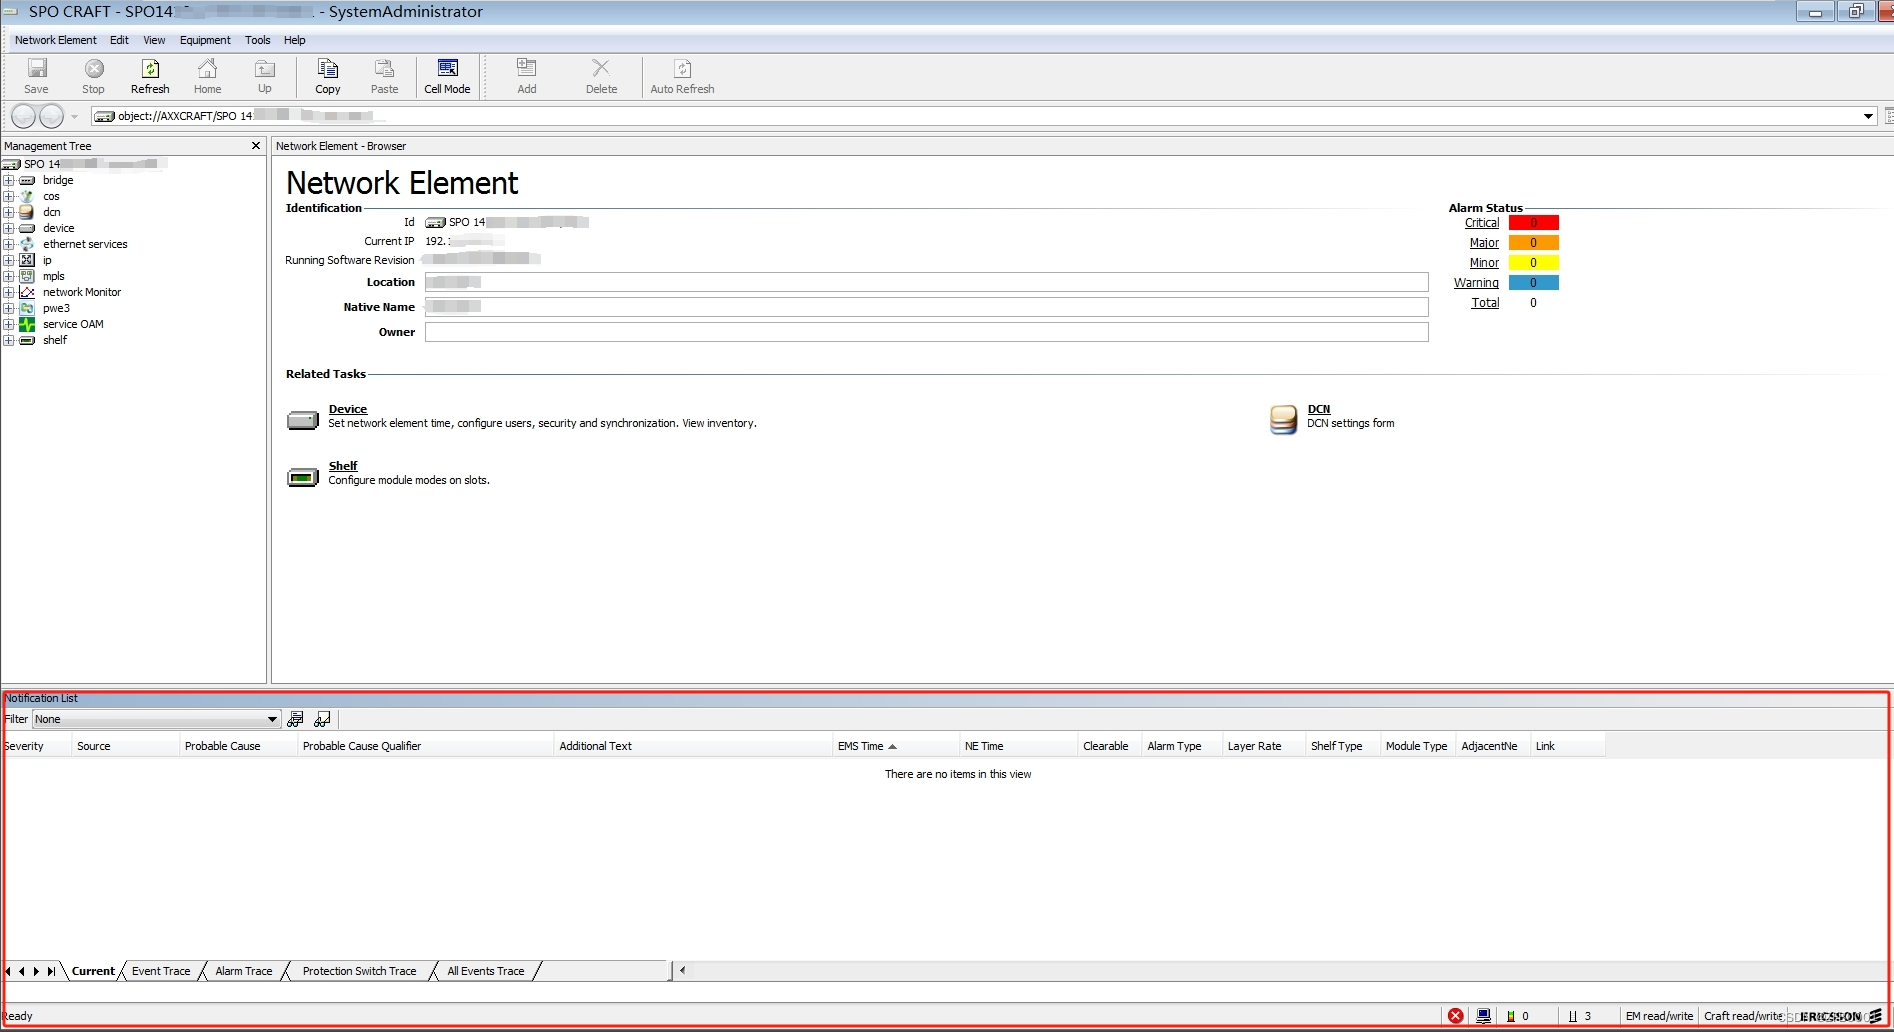This screenshot has height=1032, width=1894.
Task: Select shelf in management tree
Action: (55, 340)
